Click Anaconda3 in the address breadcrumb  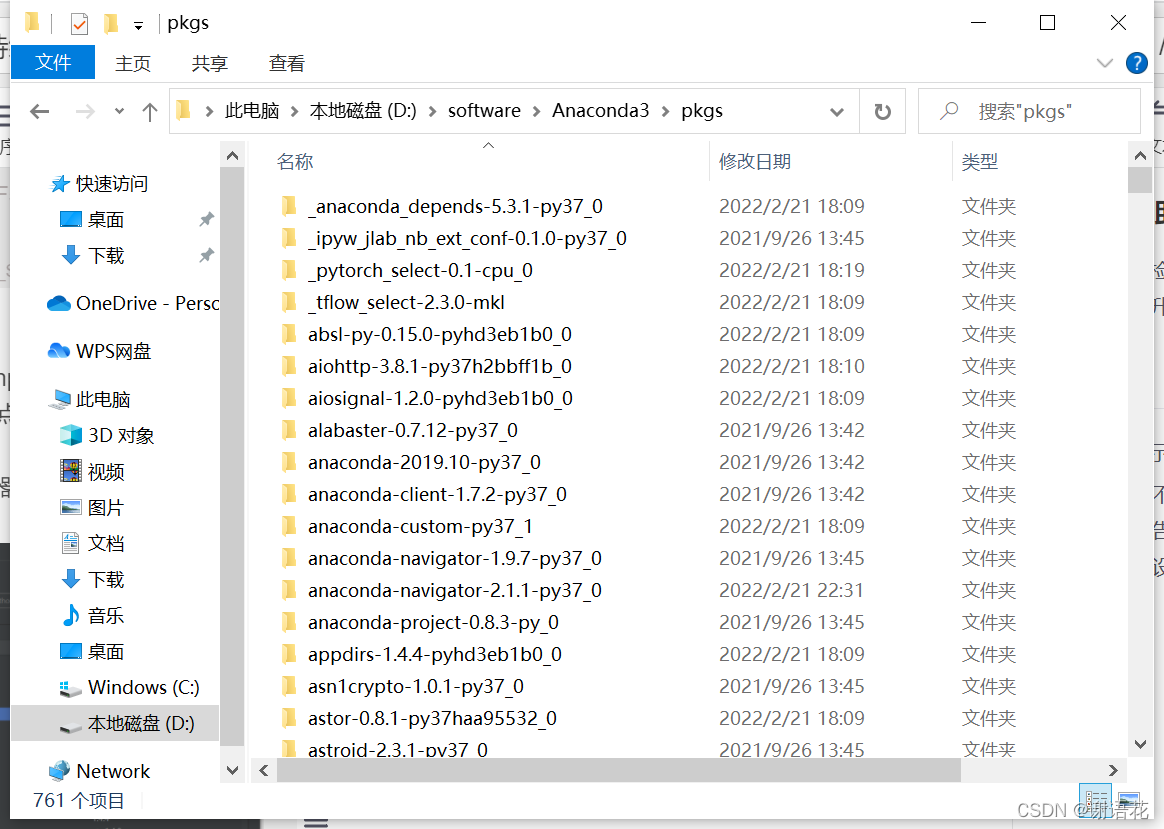601,111
